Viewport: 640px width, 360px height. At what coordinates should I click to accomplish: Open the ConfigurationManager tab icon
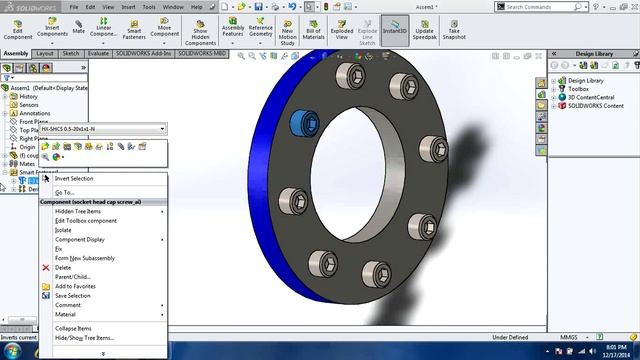pos(33,68)
